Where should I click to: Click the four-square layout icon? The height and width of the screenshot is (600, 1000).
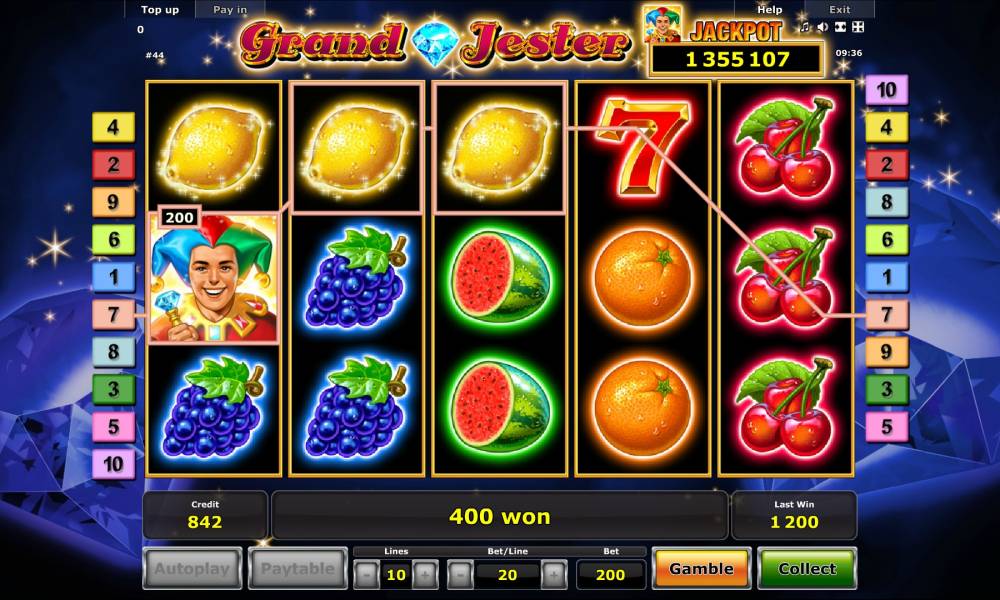click(858, 27)
